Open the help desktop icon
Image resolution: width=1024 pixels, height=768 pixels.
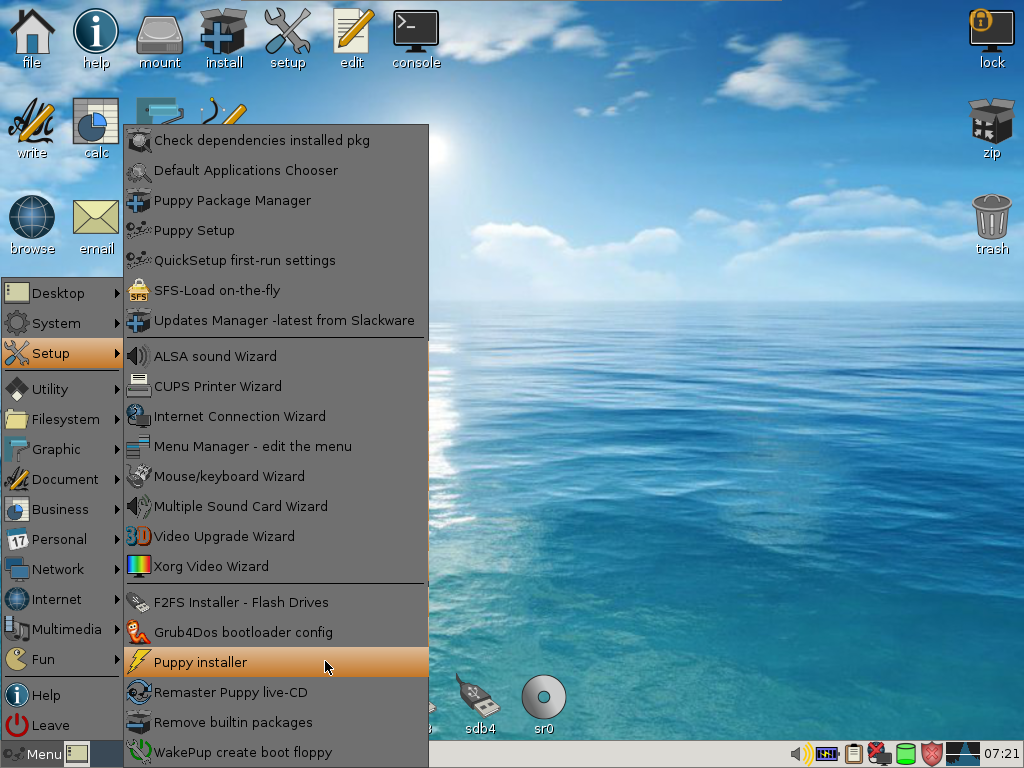point(96,38)
